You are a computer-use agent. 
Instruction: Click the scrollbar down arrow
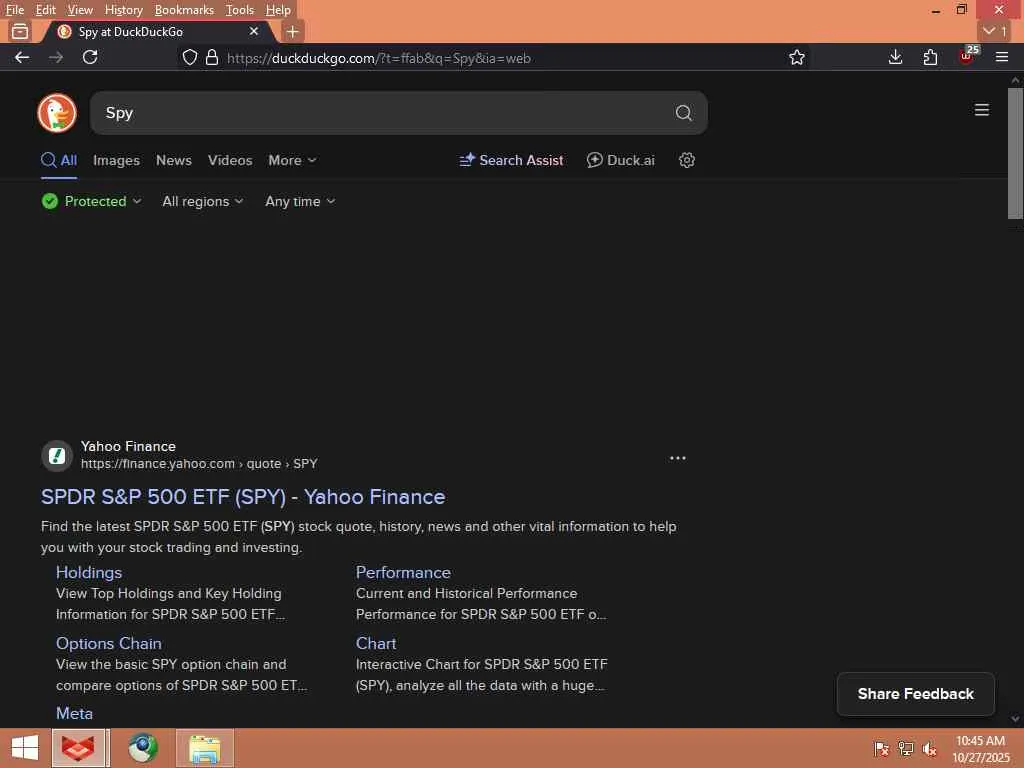(1015, 719)
